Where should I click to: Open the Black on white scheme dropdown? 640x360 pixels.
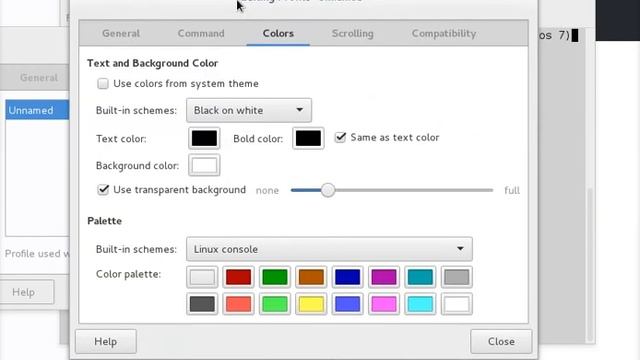point(249,110)
